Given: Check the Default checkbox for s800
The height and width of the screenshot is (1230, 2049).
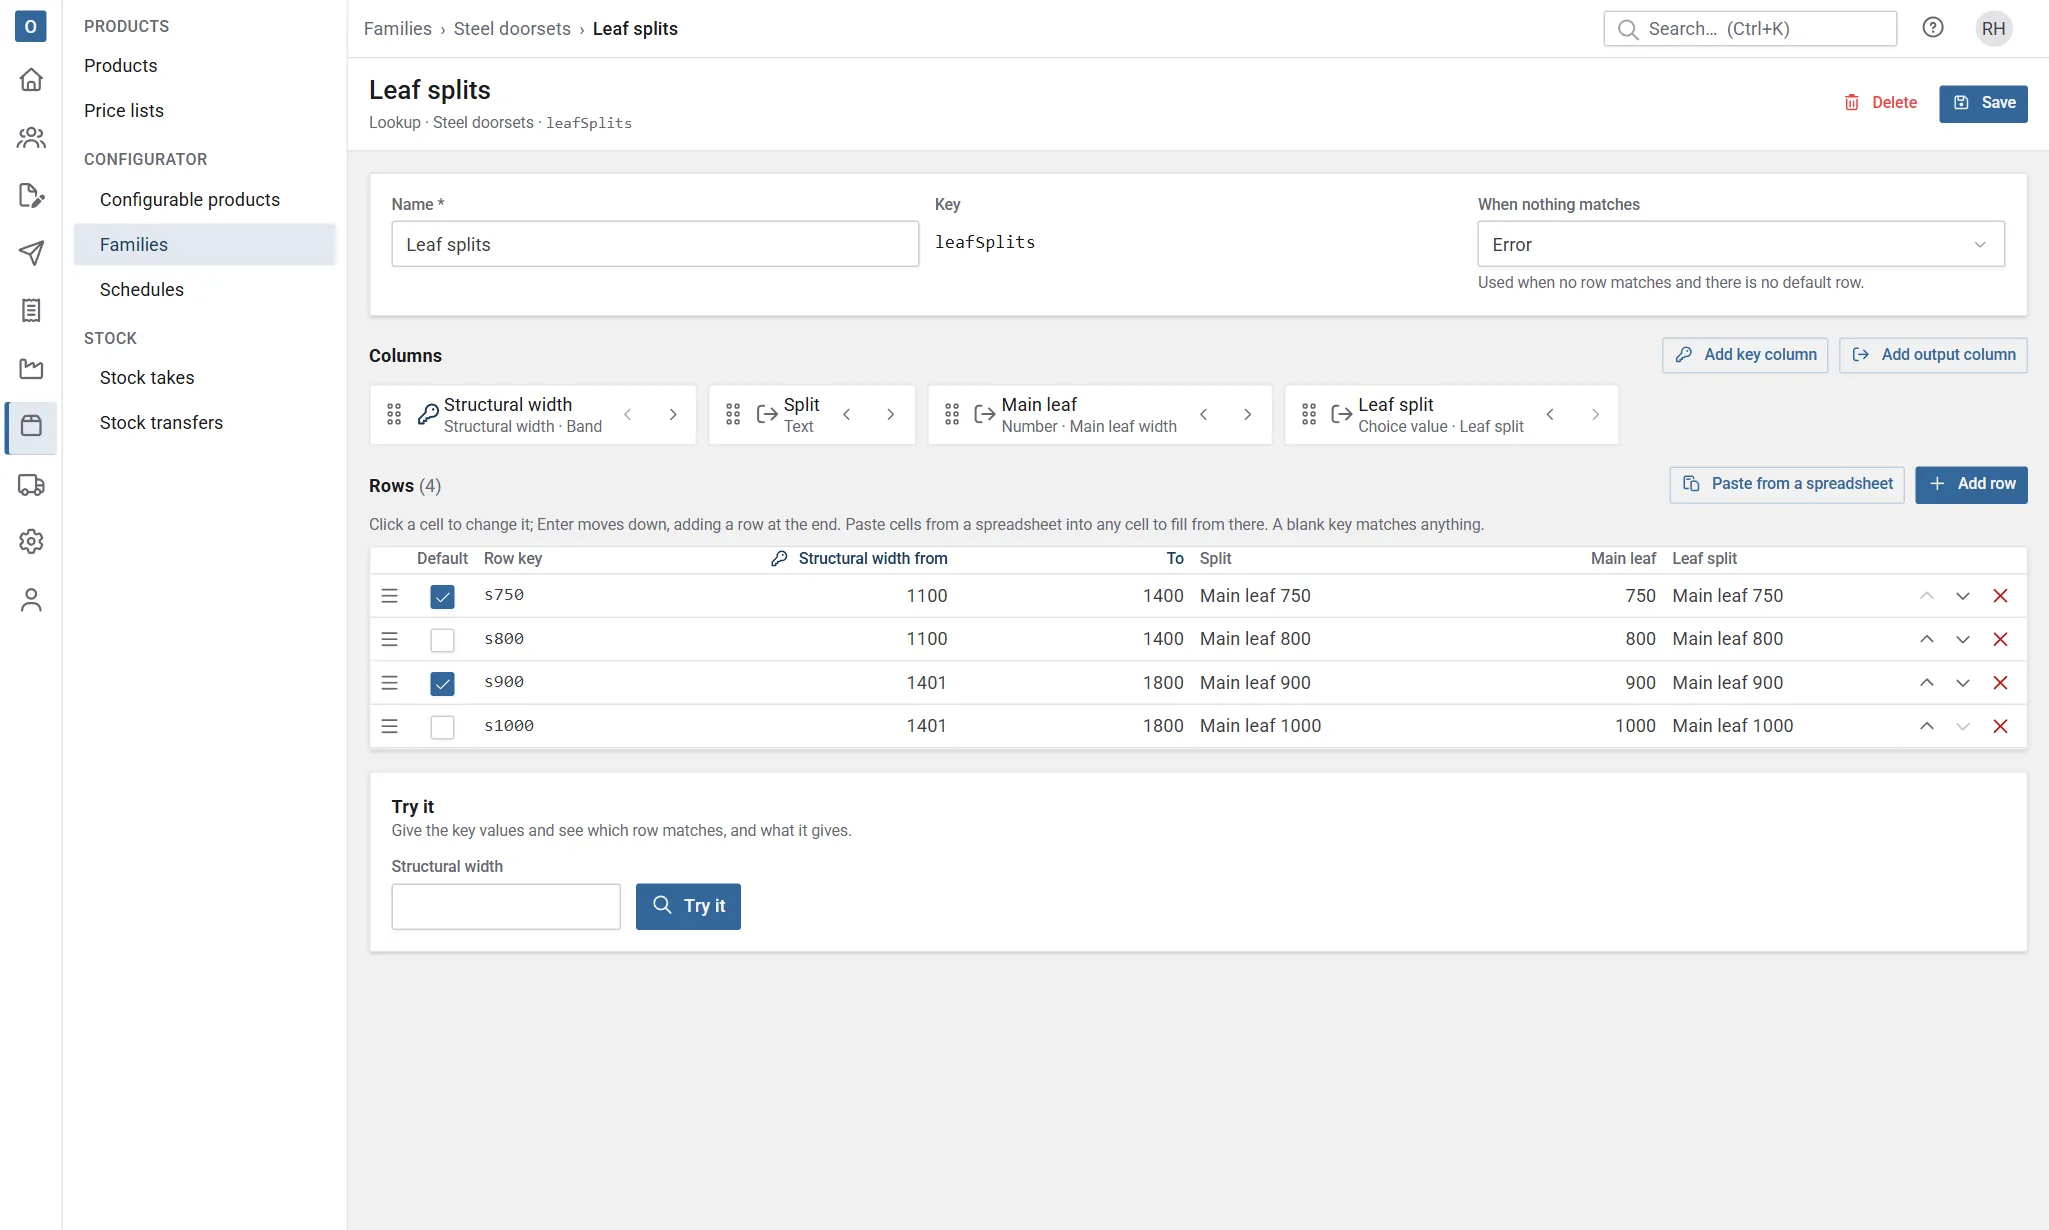Looking at the screenshot, I should point(442,639).
